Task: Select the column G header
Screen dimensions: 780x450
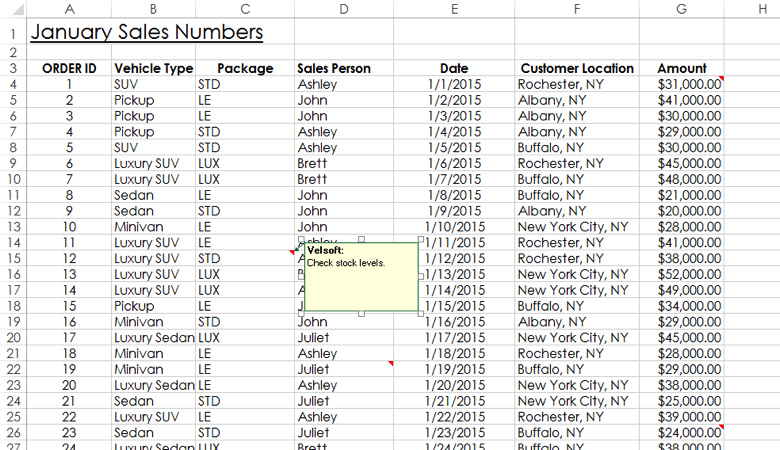Action: click(681, 9)
